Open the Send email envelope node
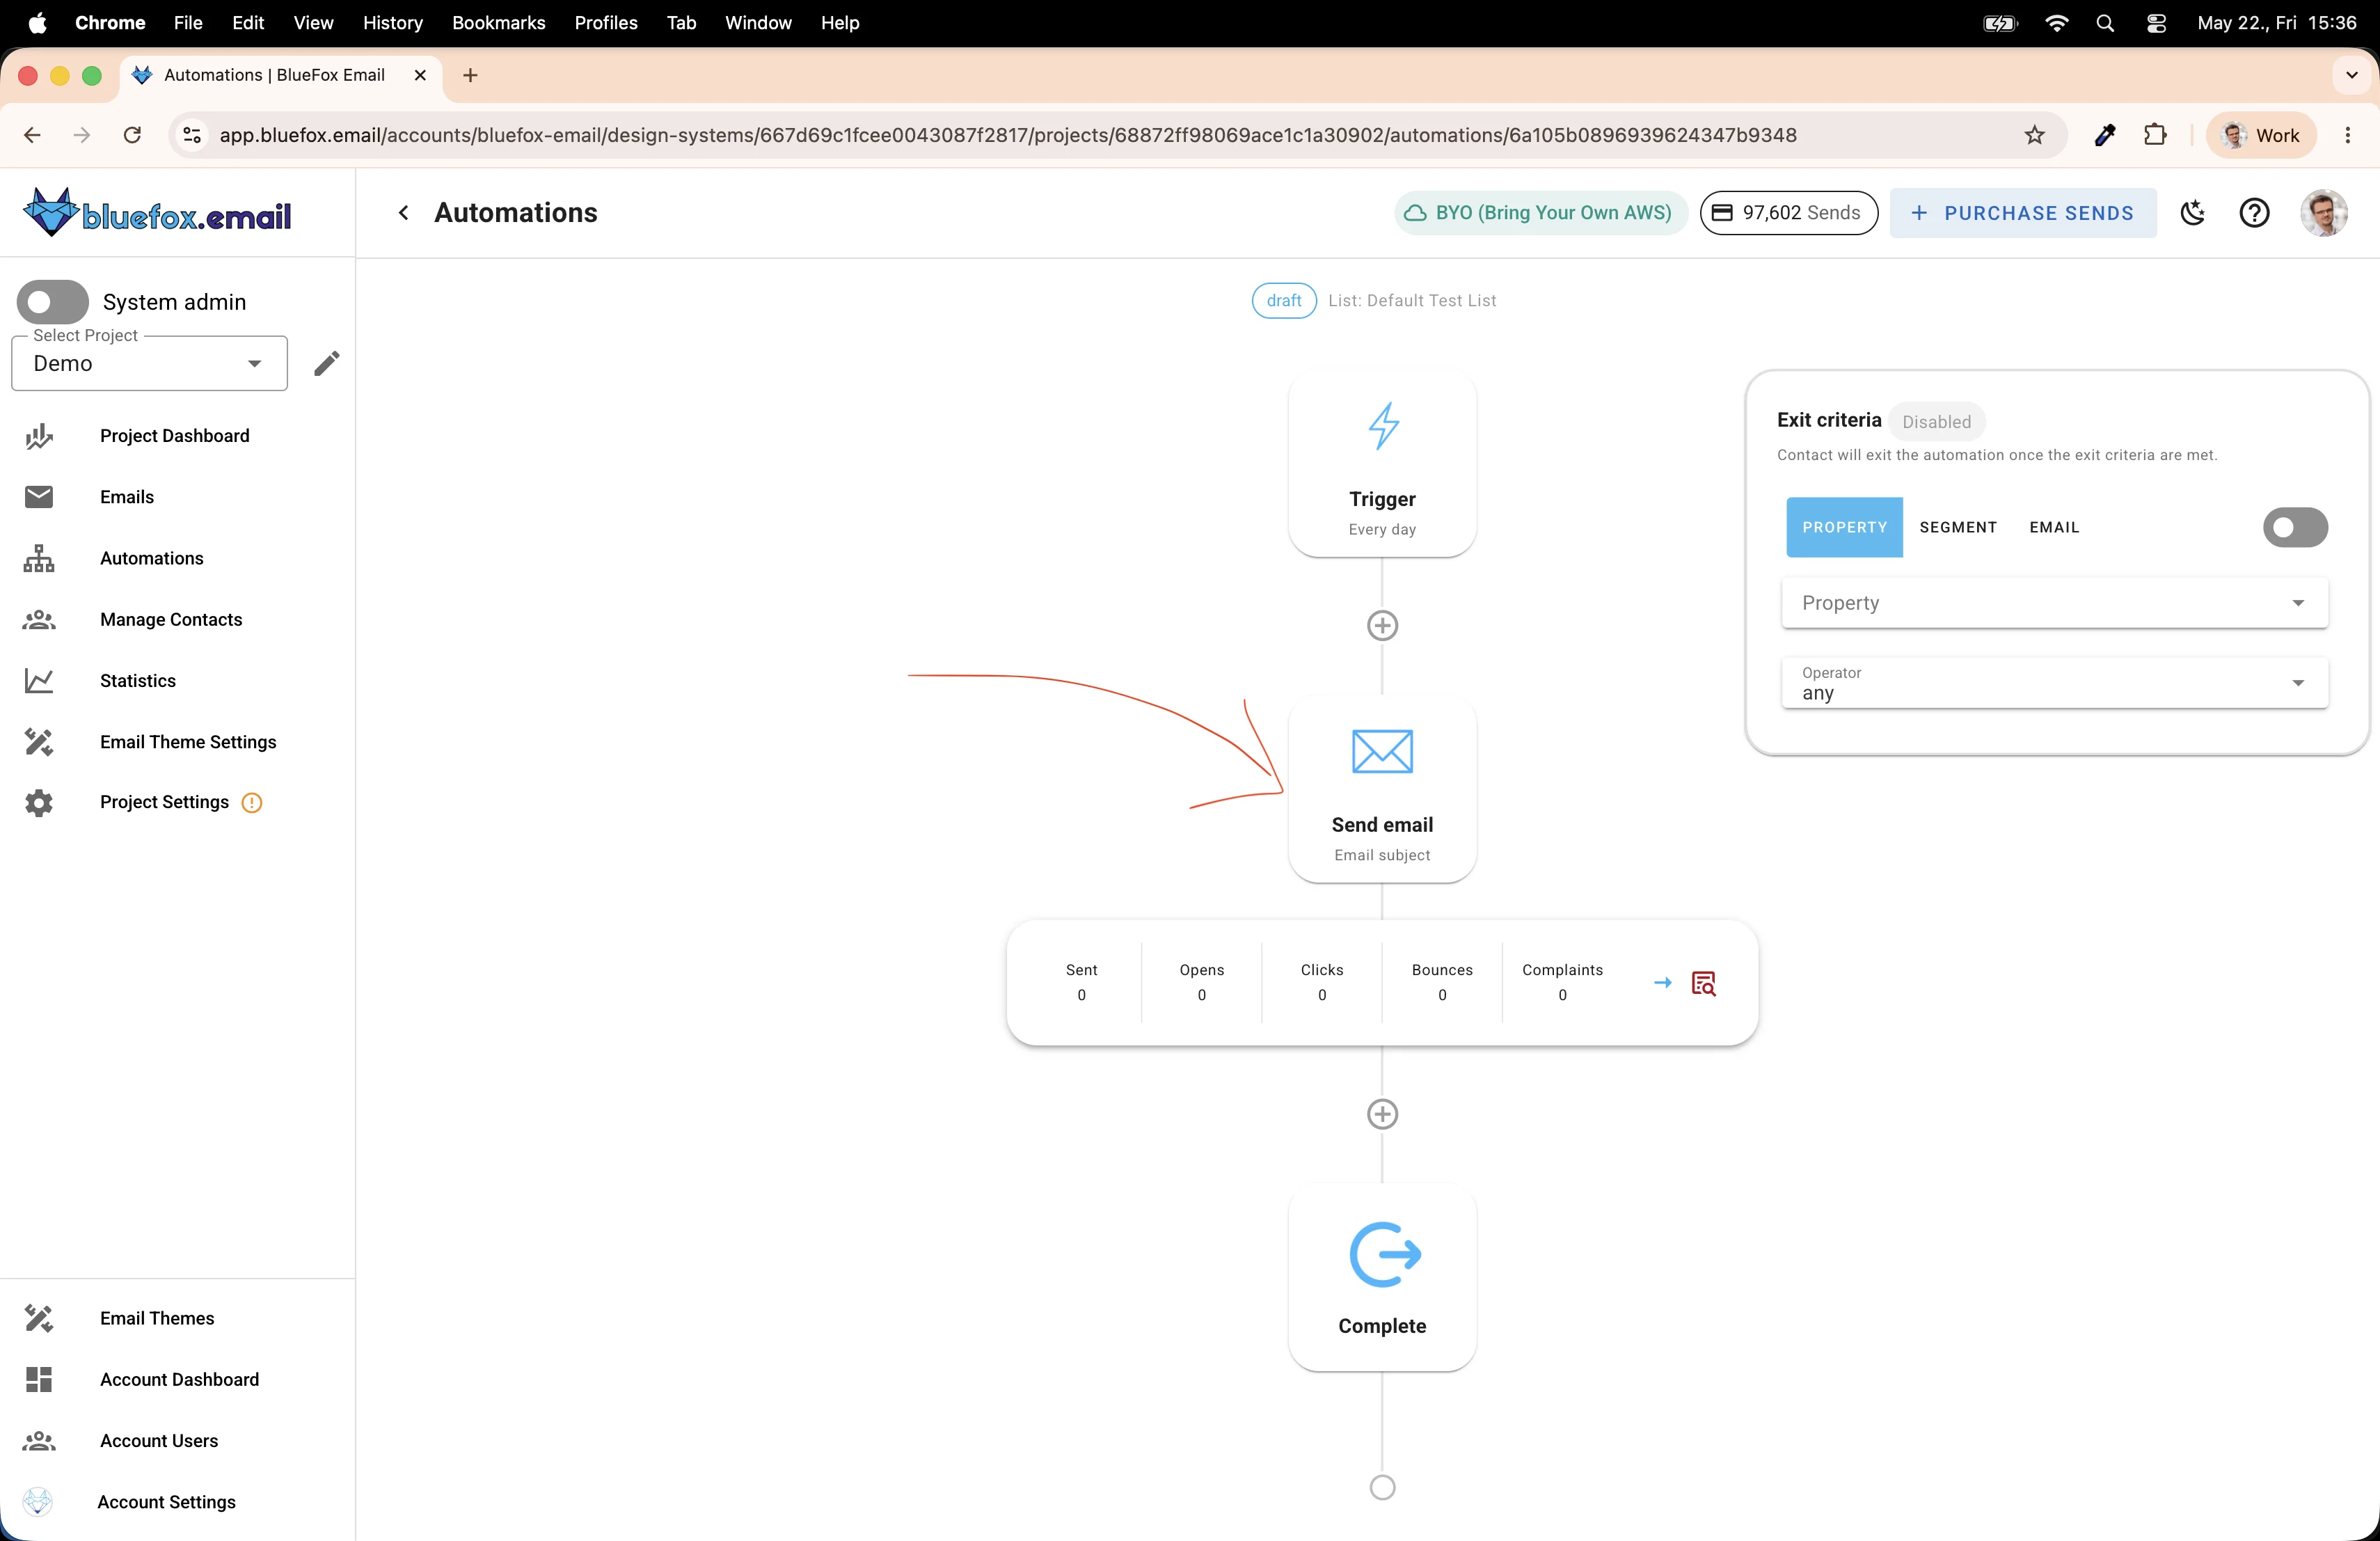Image resolution: width=2380 pixels, height=1541 pixels. click(1383, 789)
